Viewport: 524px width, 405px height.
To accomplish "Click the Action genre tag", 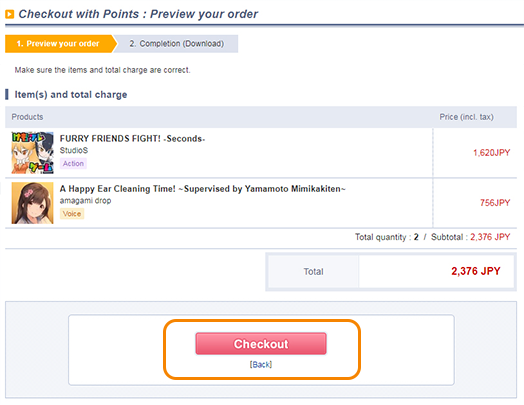I will (x=73, y=163).
